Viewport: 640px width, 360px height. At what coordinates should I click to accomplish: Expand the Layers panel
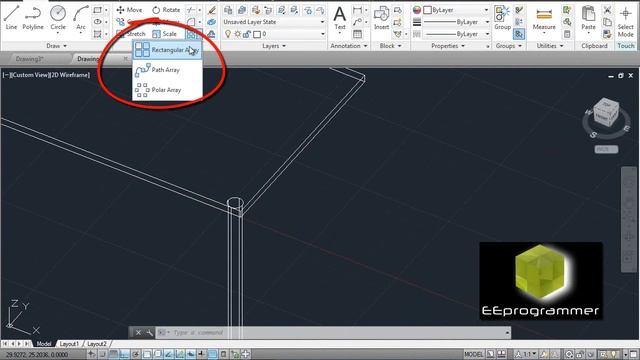pos(273,46)
